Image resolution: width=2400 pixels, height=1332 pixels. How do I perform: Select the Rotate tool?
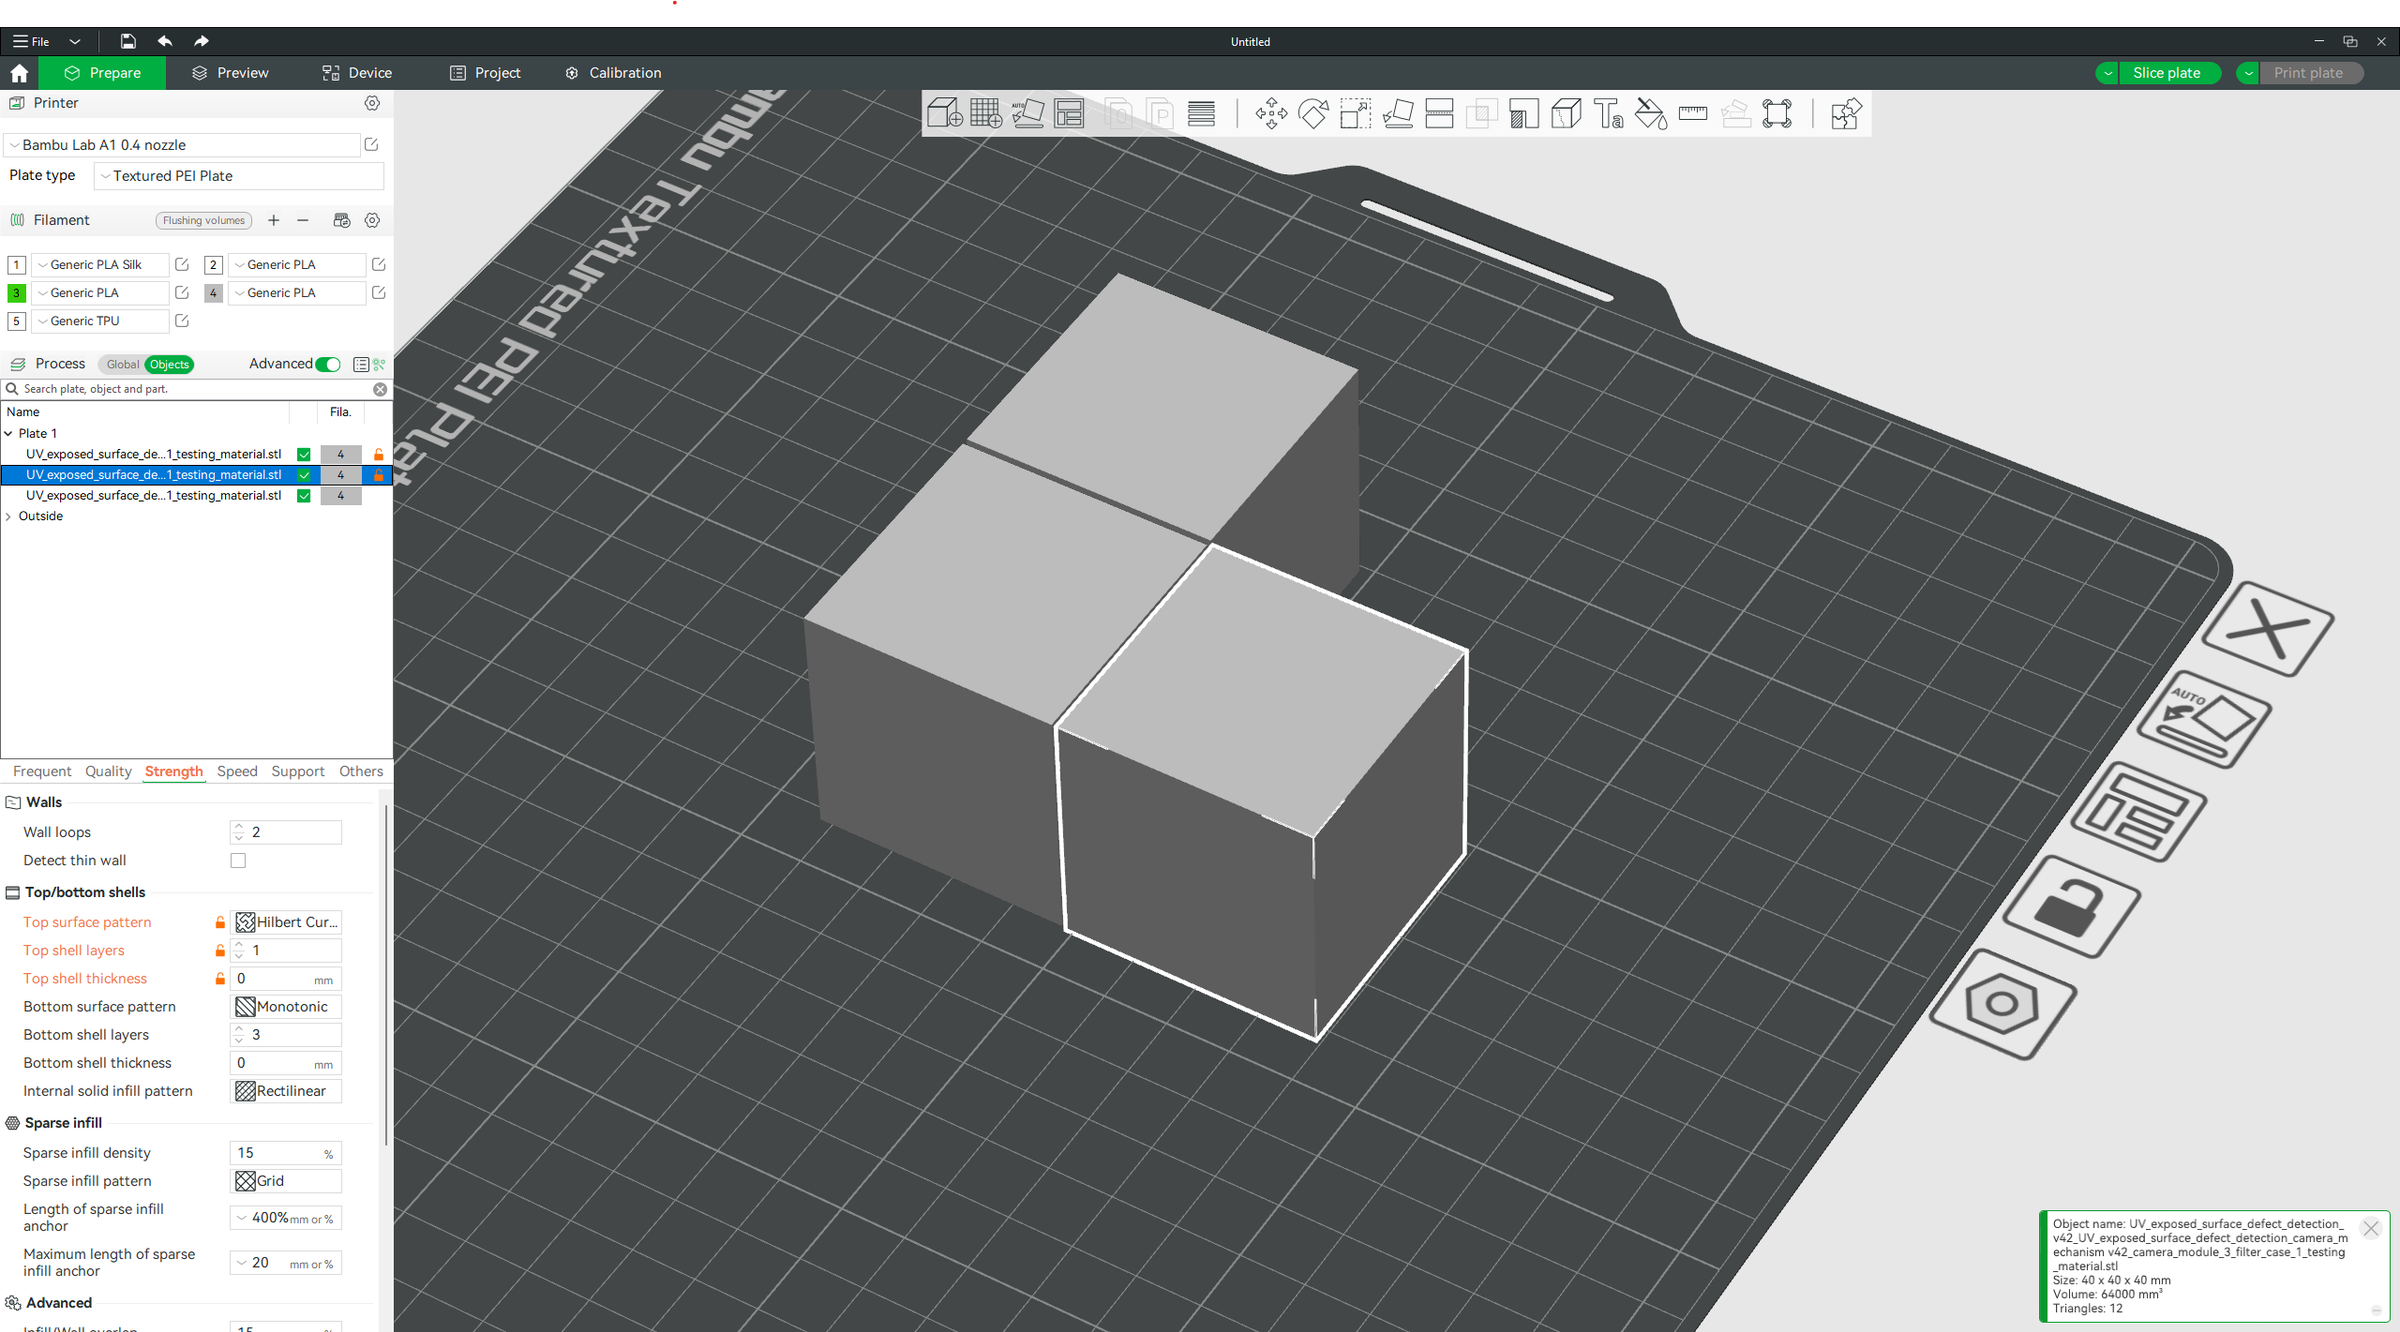tap(1313, 114)
